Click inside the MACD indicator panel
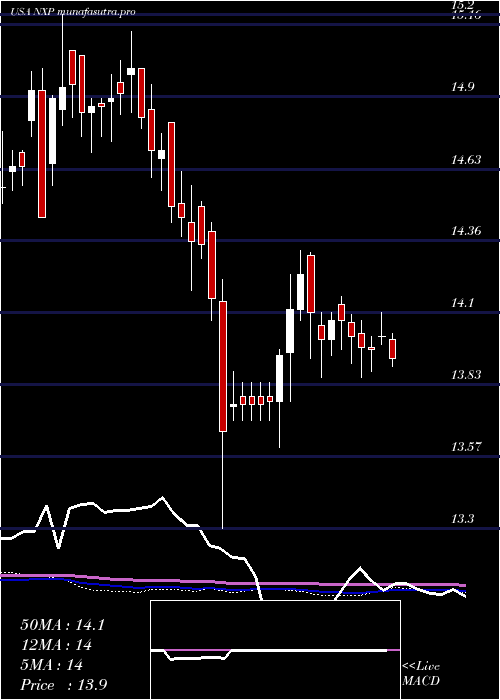 tap(275, 650)
